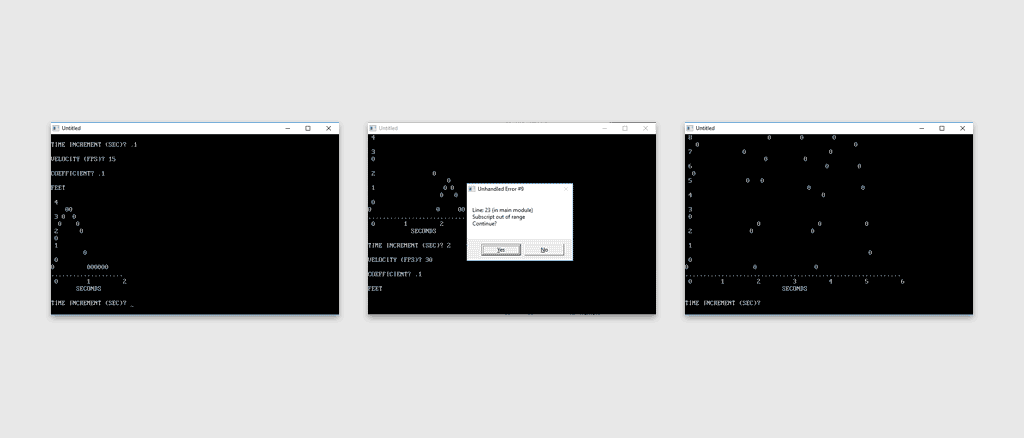Viewport: 1024px width, 438px height.
Task: Open the middle window's system menu icon
Action: point(373,128)
